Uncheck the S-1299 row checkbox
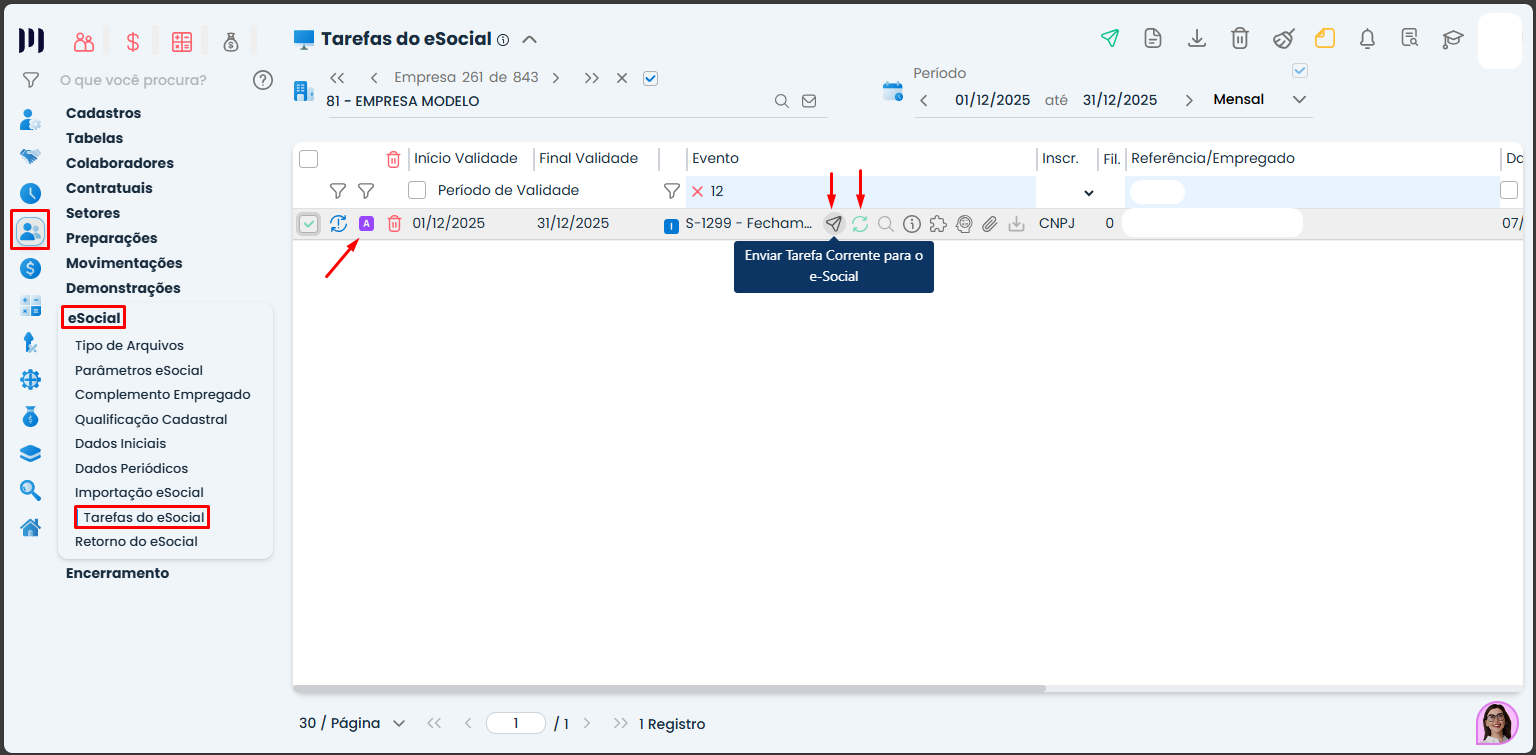This screenshot has width=1536, height=755. click(x=309, y=224)
